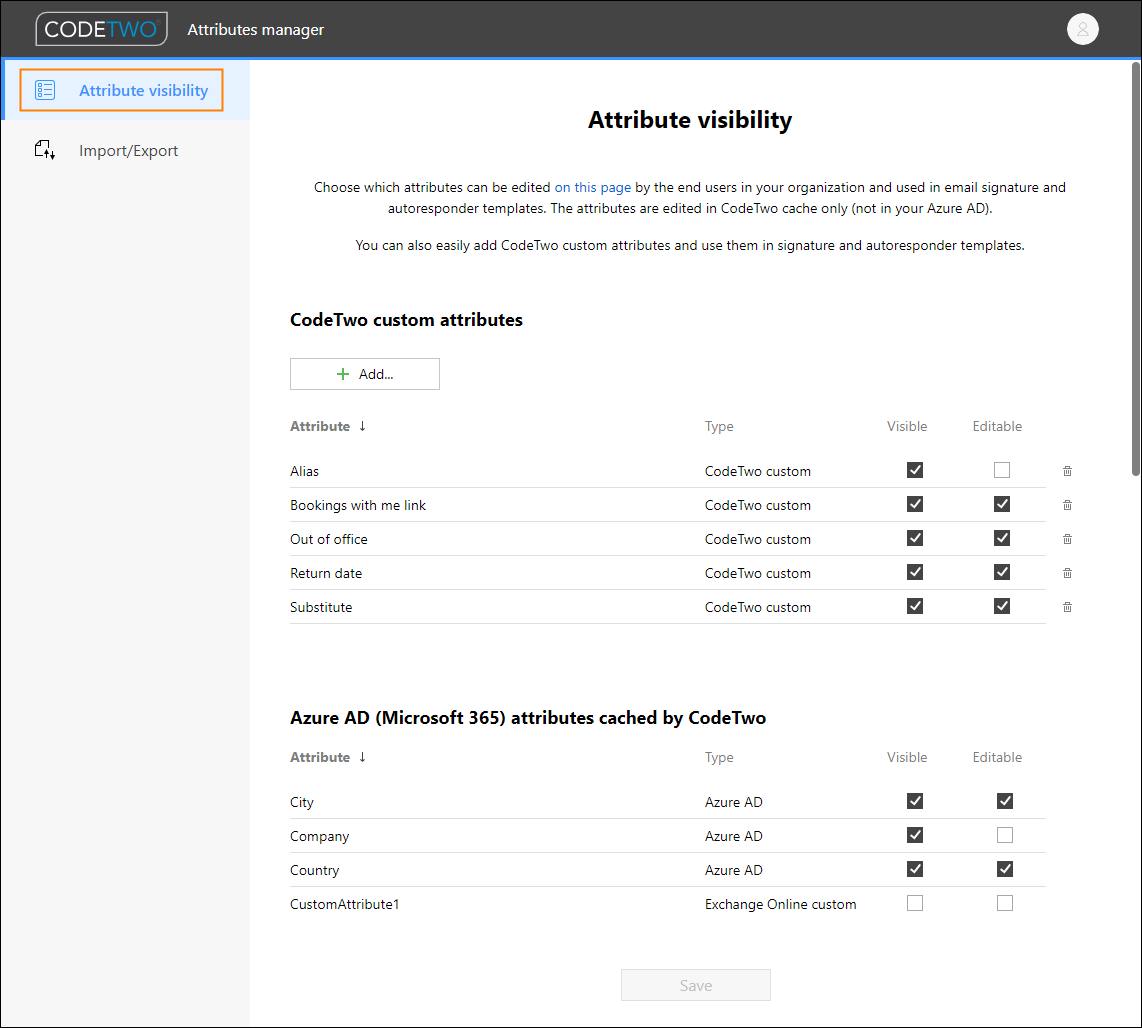Image resolution: width=1142 pixels, height=1028 pixels.
Task: Enable Editable for CustomAttribute1
Action: [x=1005, y=903]
